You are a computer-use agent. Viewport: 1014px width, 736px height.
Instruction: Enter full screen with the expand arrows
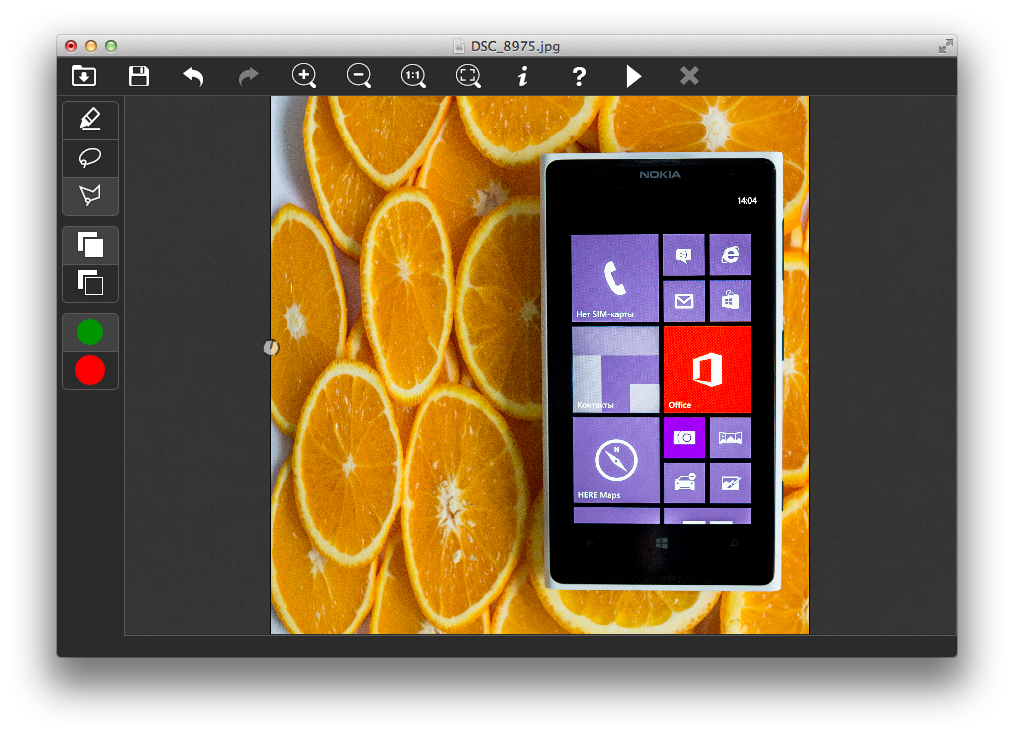(945, 46)
